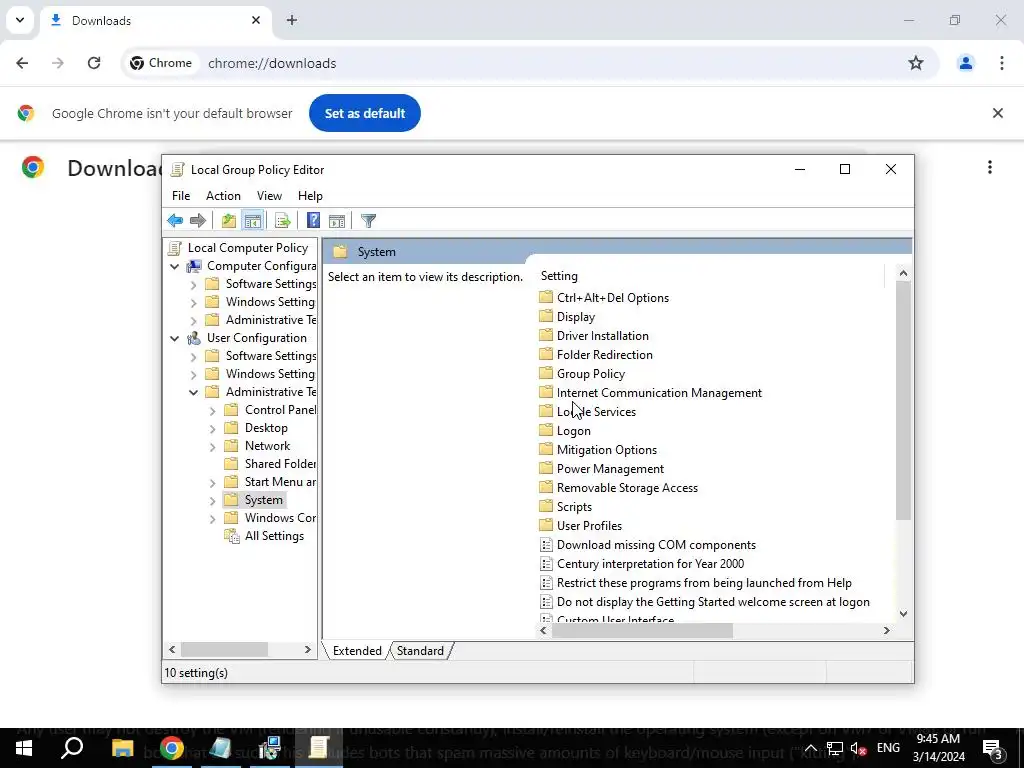The height and width of the screenshot is (768, 1024).
Task: Open a new Chrome tab
Action: tap(292, 20)
